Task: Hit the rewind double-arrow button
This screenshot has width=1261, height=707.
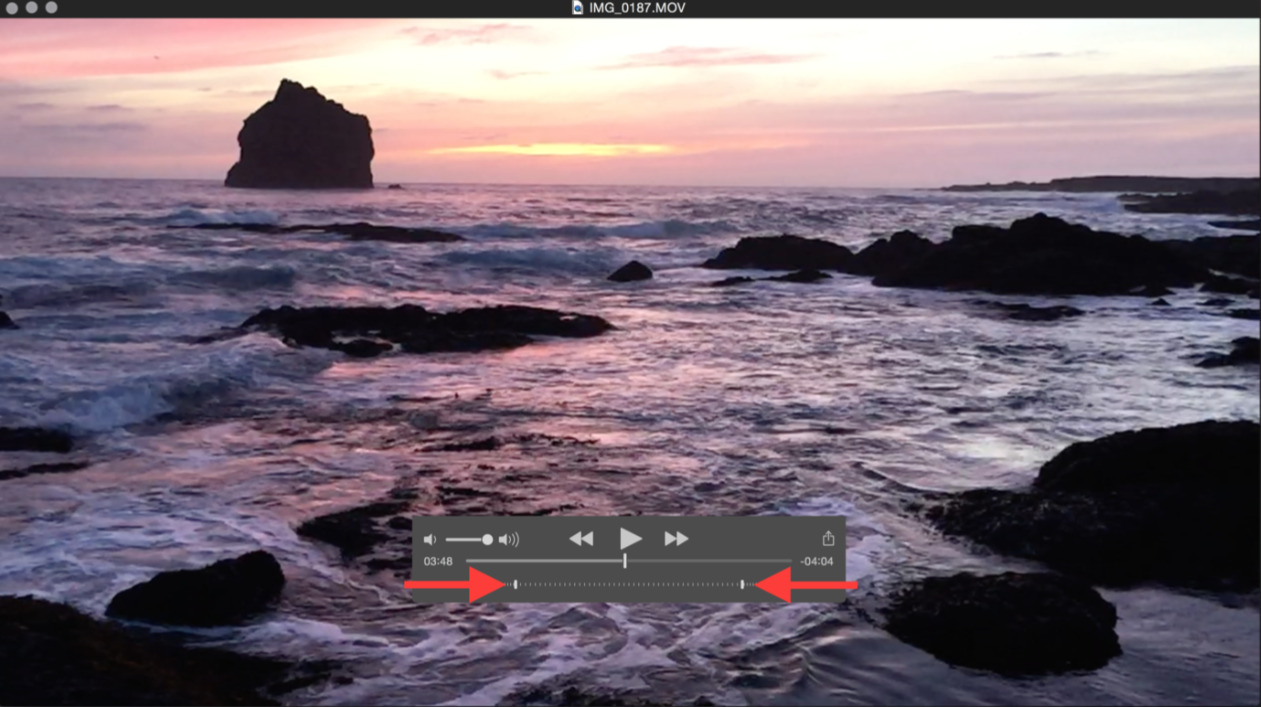Action: [x=581, y=539]
